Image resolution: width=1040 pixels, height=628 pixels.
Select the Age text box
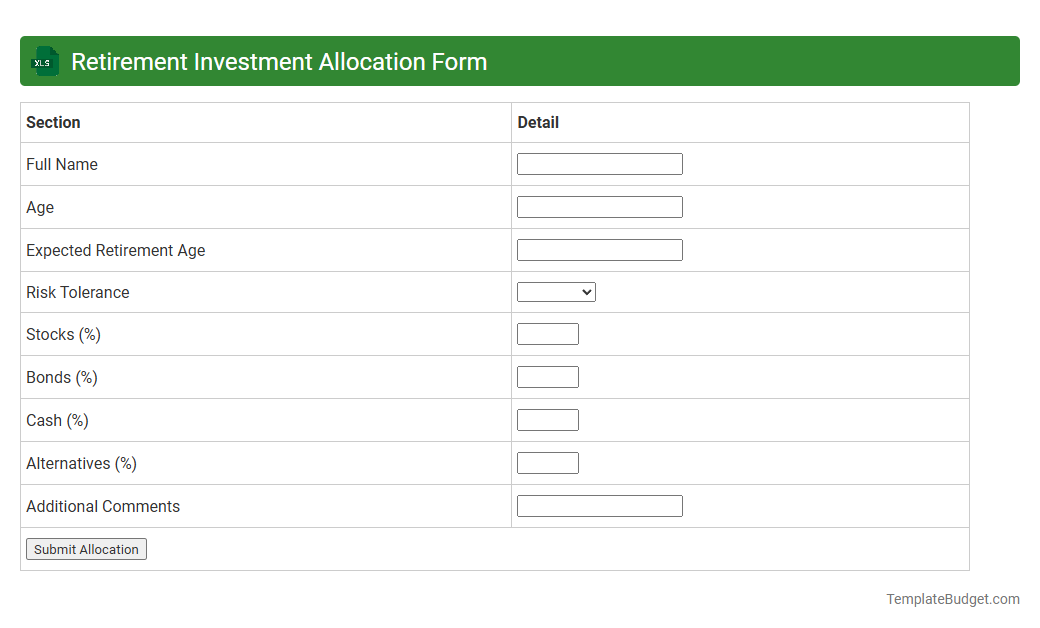[599, 206]
